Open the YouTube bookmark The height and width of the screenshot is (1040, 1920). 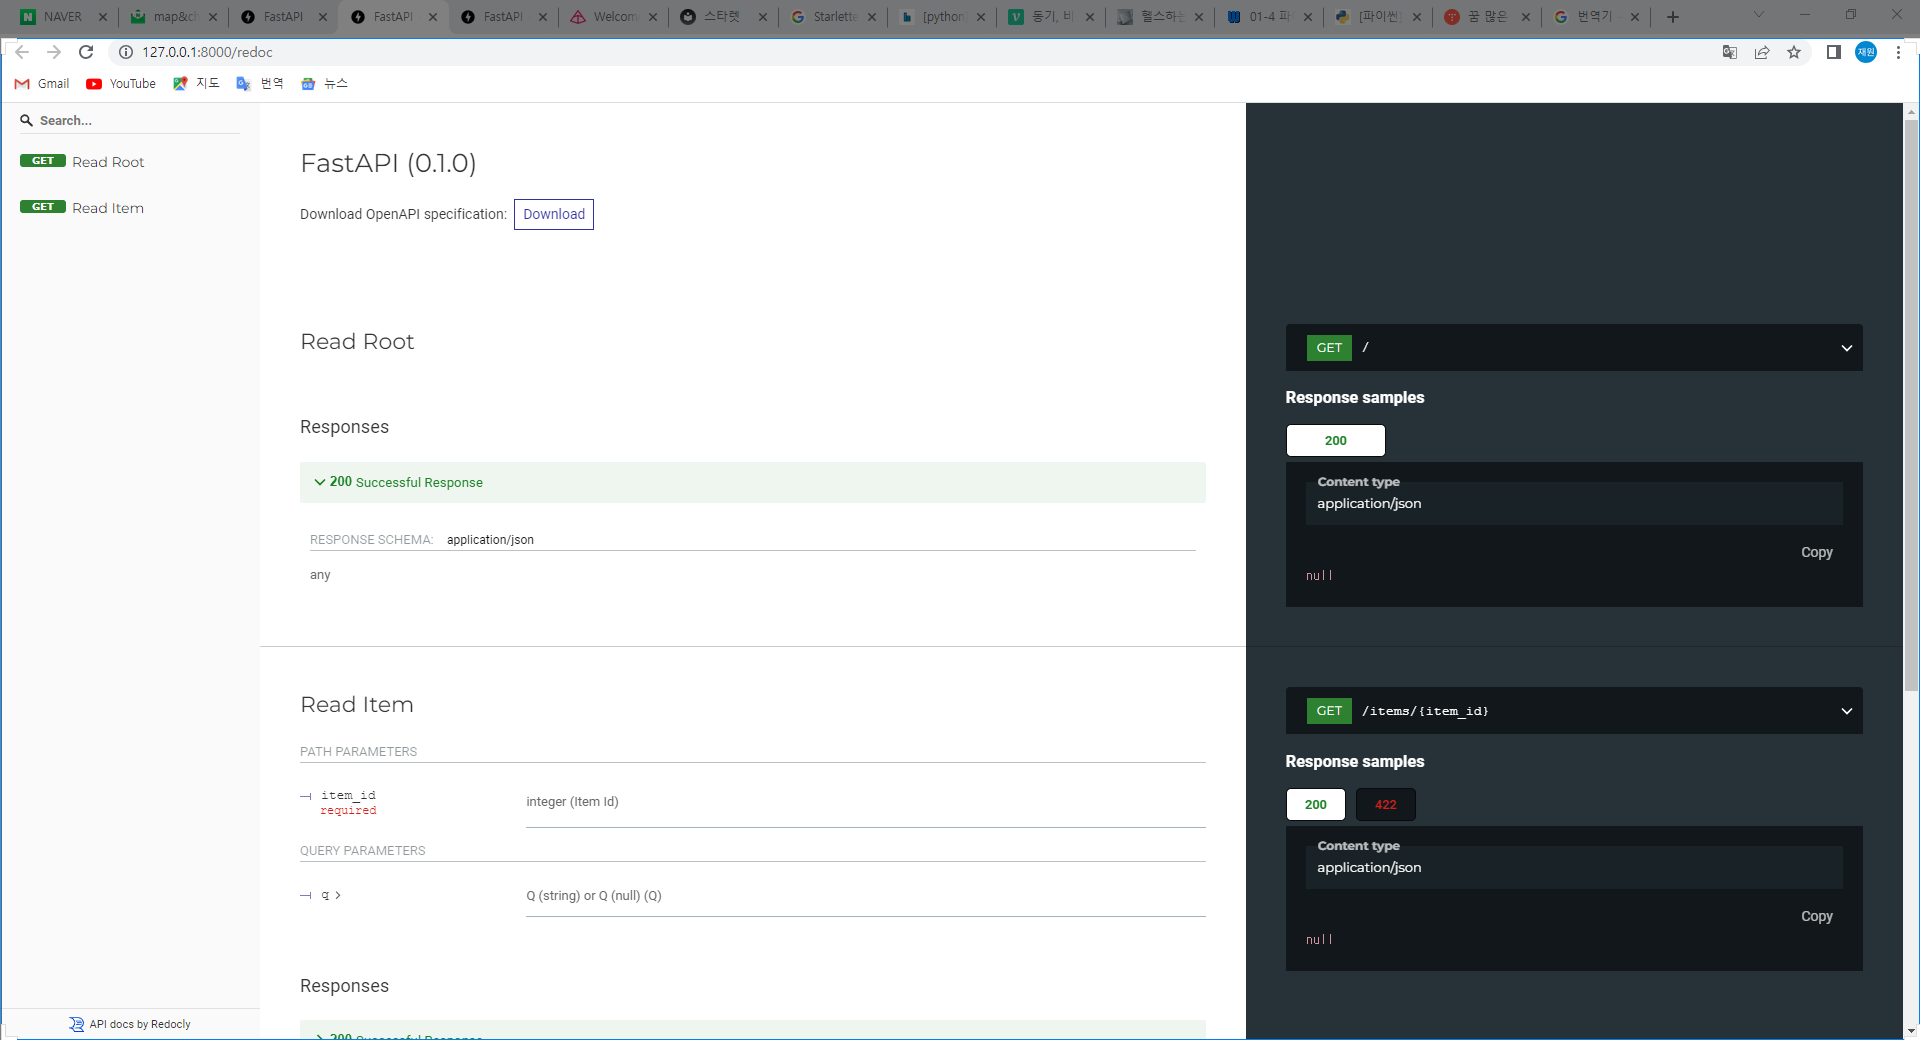[x=121, y=84]
